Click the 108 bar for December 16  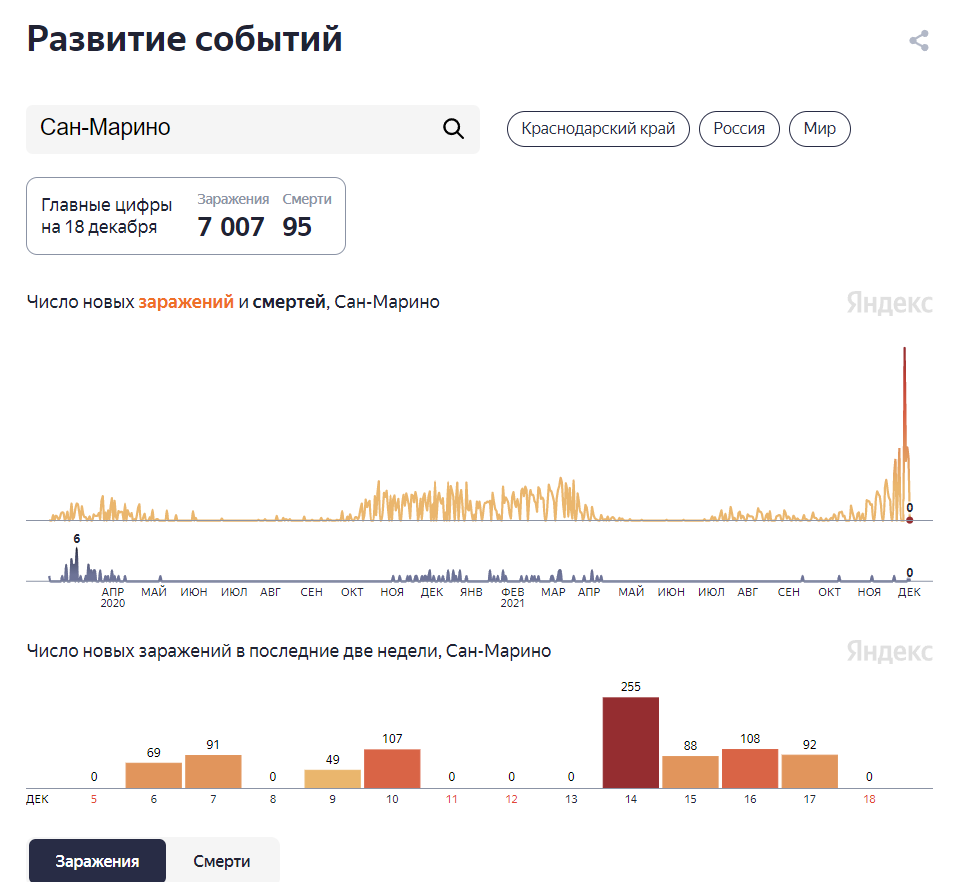click(x=750, y=769)
